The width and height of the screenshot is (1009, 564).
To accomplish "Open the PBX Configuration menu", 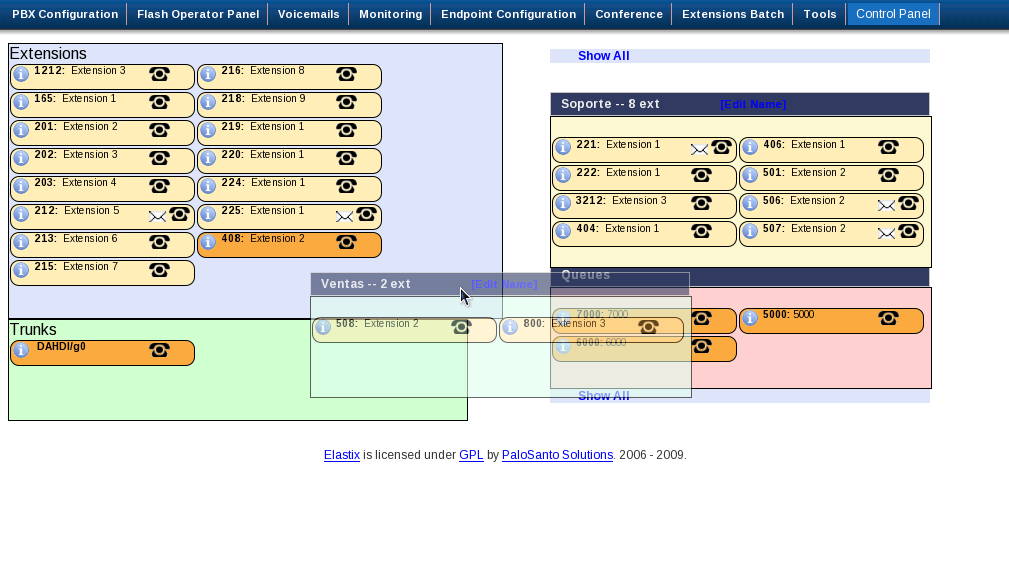I will (x=65, y=14).
